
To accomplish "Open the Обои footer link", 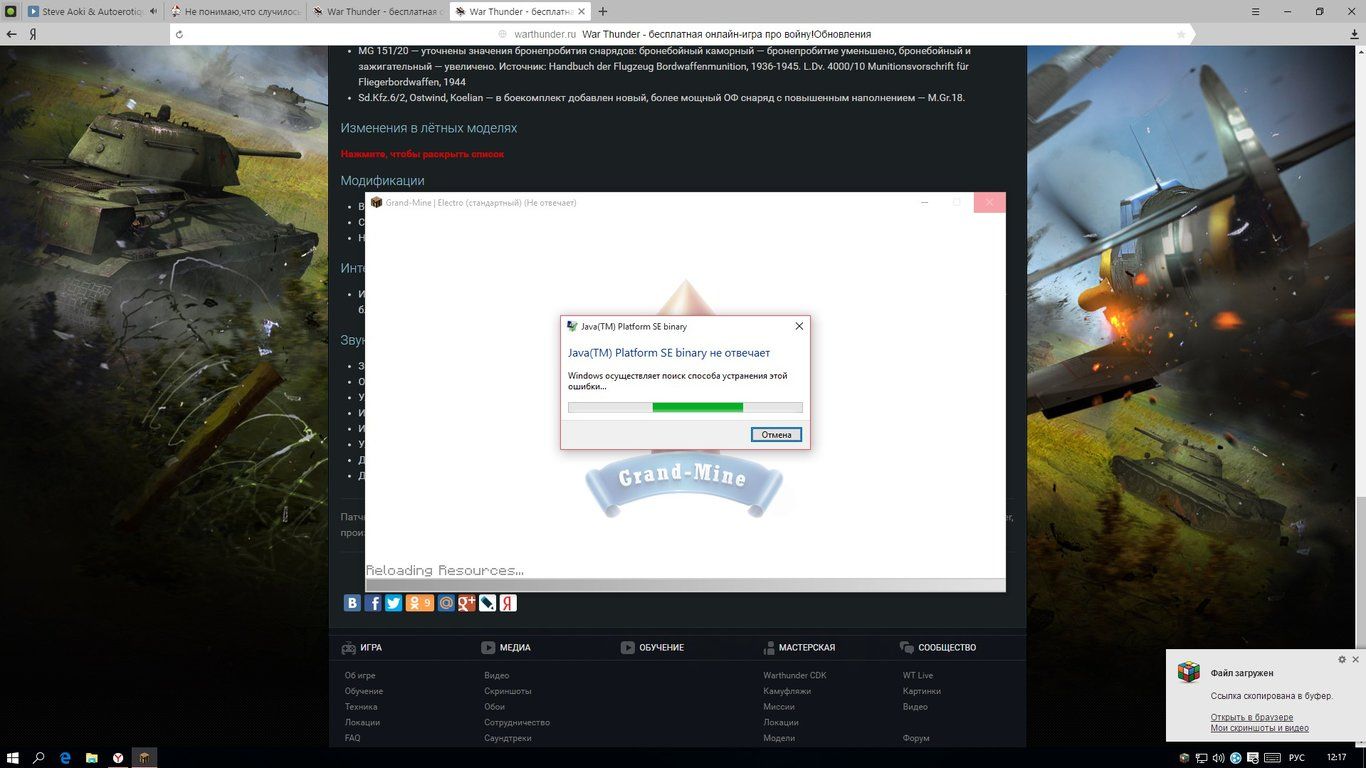I will (494, 707).
